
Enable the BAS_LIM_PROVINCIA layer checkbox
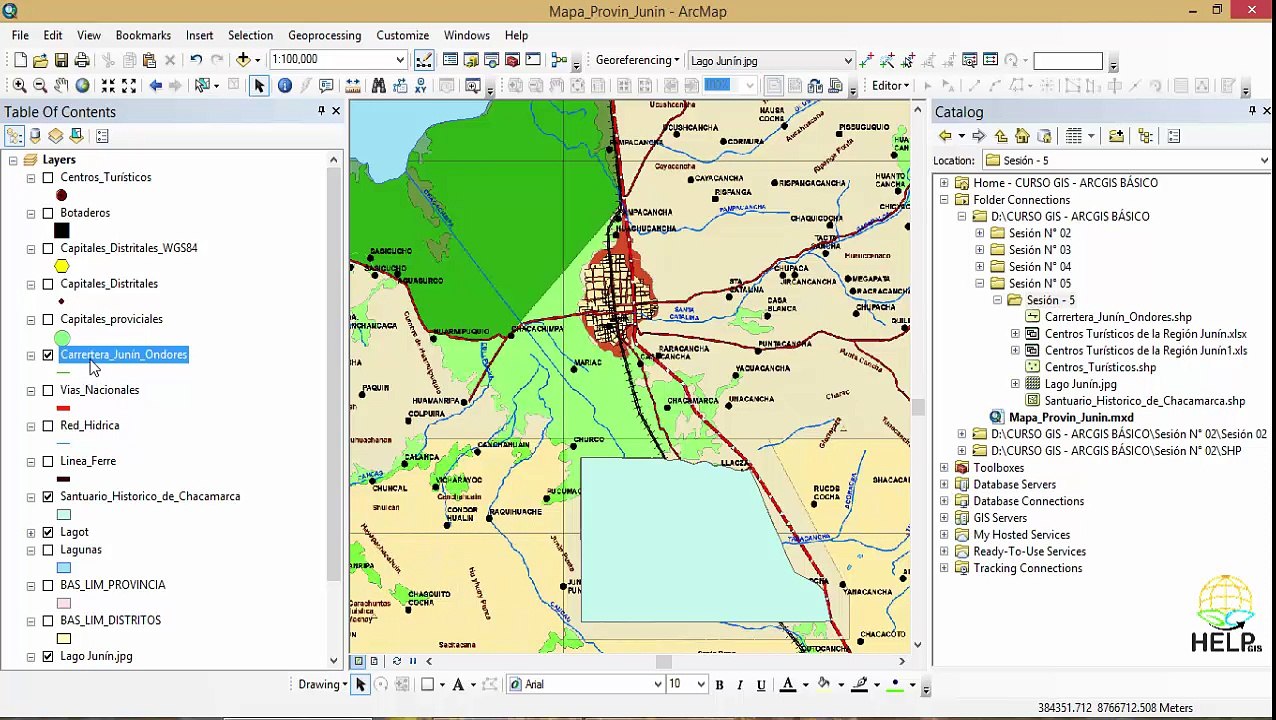(x=48, y=585)
